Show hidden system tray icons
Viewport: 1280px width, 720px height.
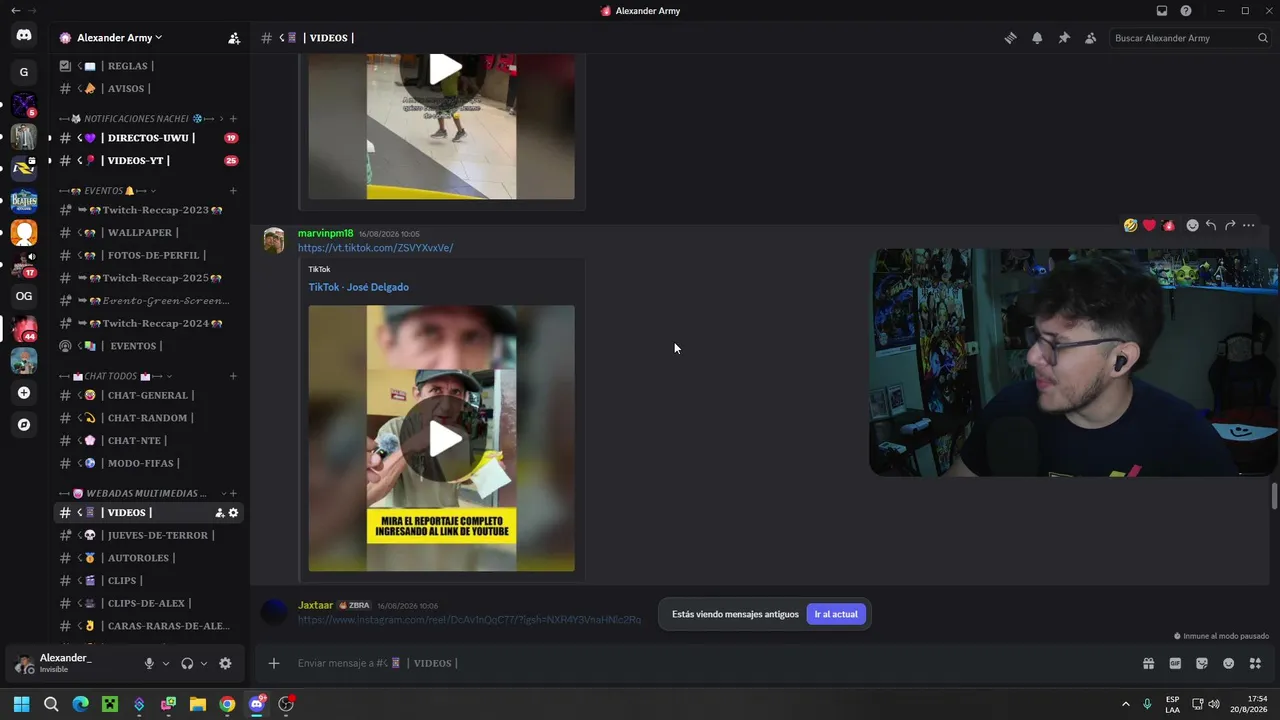tap(1126, 704)
